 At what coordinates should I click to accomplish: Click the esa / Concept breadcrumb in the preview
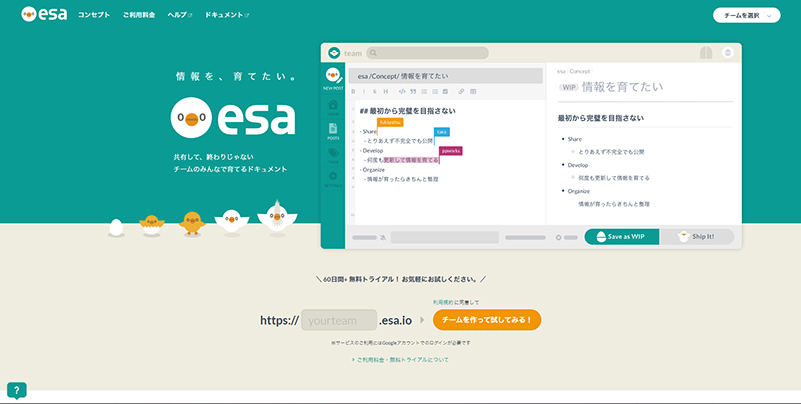tap(574, 72)
